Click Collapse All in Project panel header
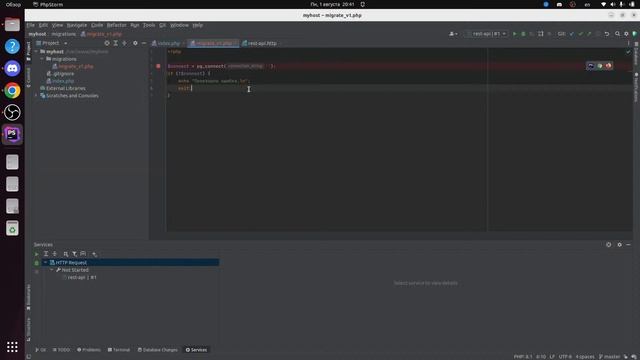Image resolution: width=640 pixels, height=360 pixels. click(124, 43)
